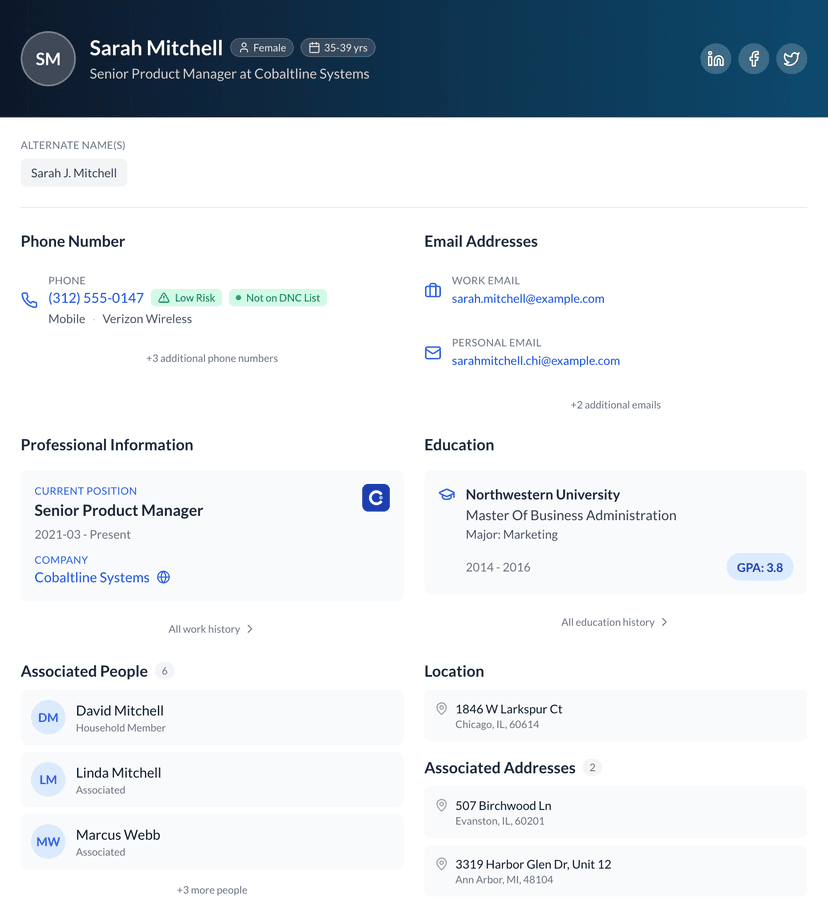Select the 3319 Harbor Glen Dr, Unit 12 address
Viewport: 828px width, 917px height.
click(x=616, y=871)
